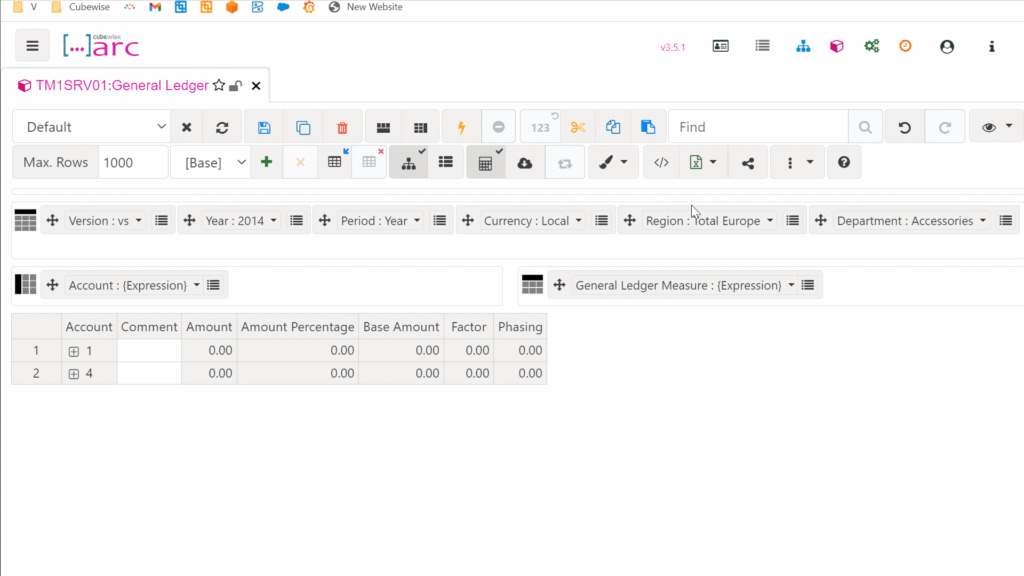The height and width of the screenshot is (576, 1024).
Task: Click the cloud download icon
Action: click(x=524, y=162)
